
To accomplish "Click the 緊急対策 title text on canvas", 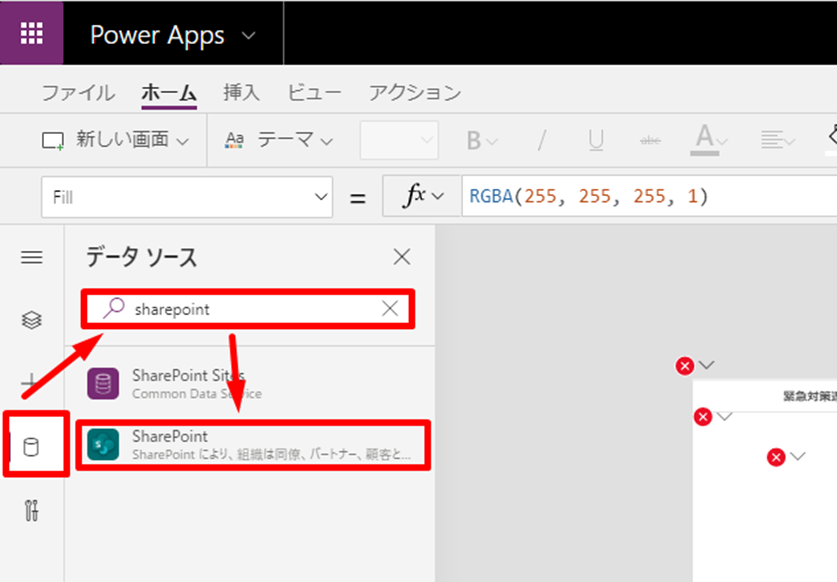I will [809, 397].
